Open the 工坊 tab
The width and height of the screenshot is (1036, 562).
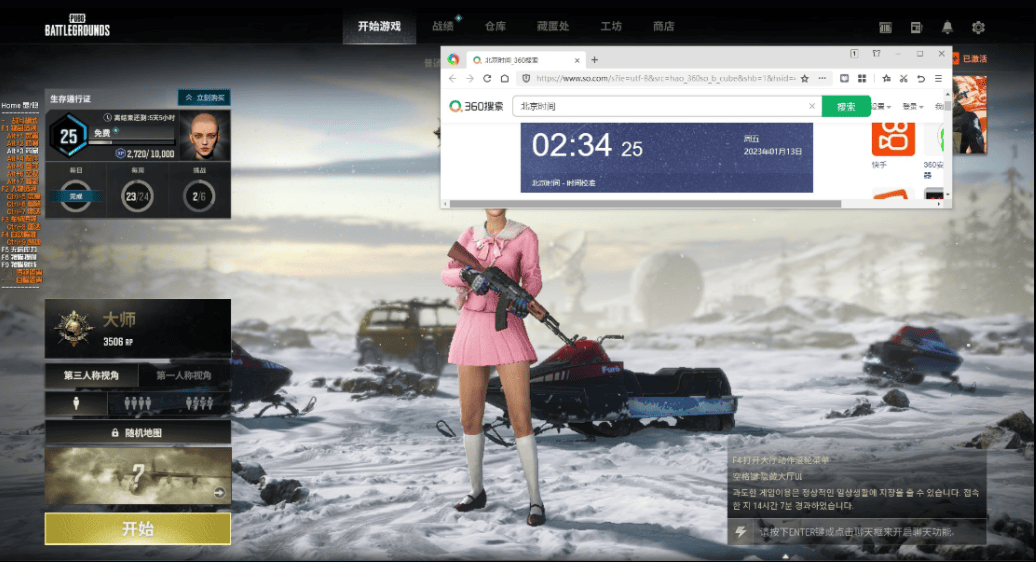click(611, 26)
